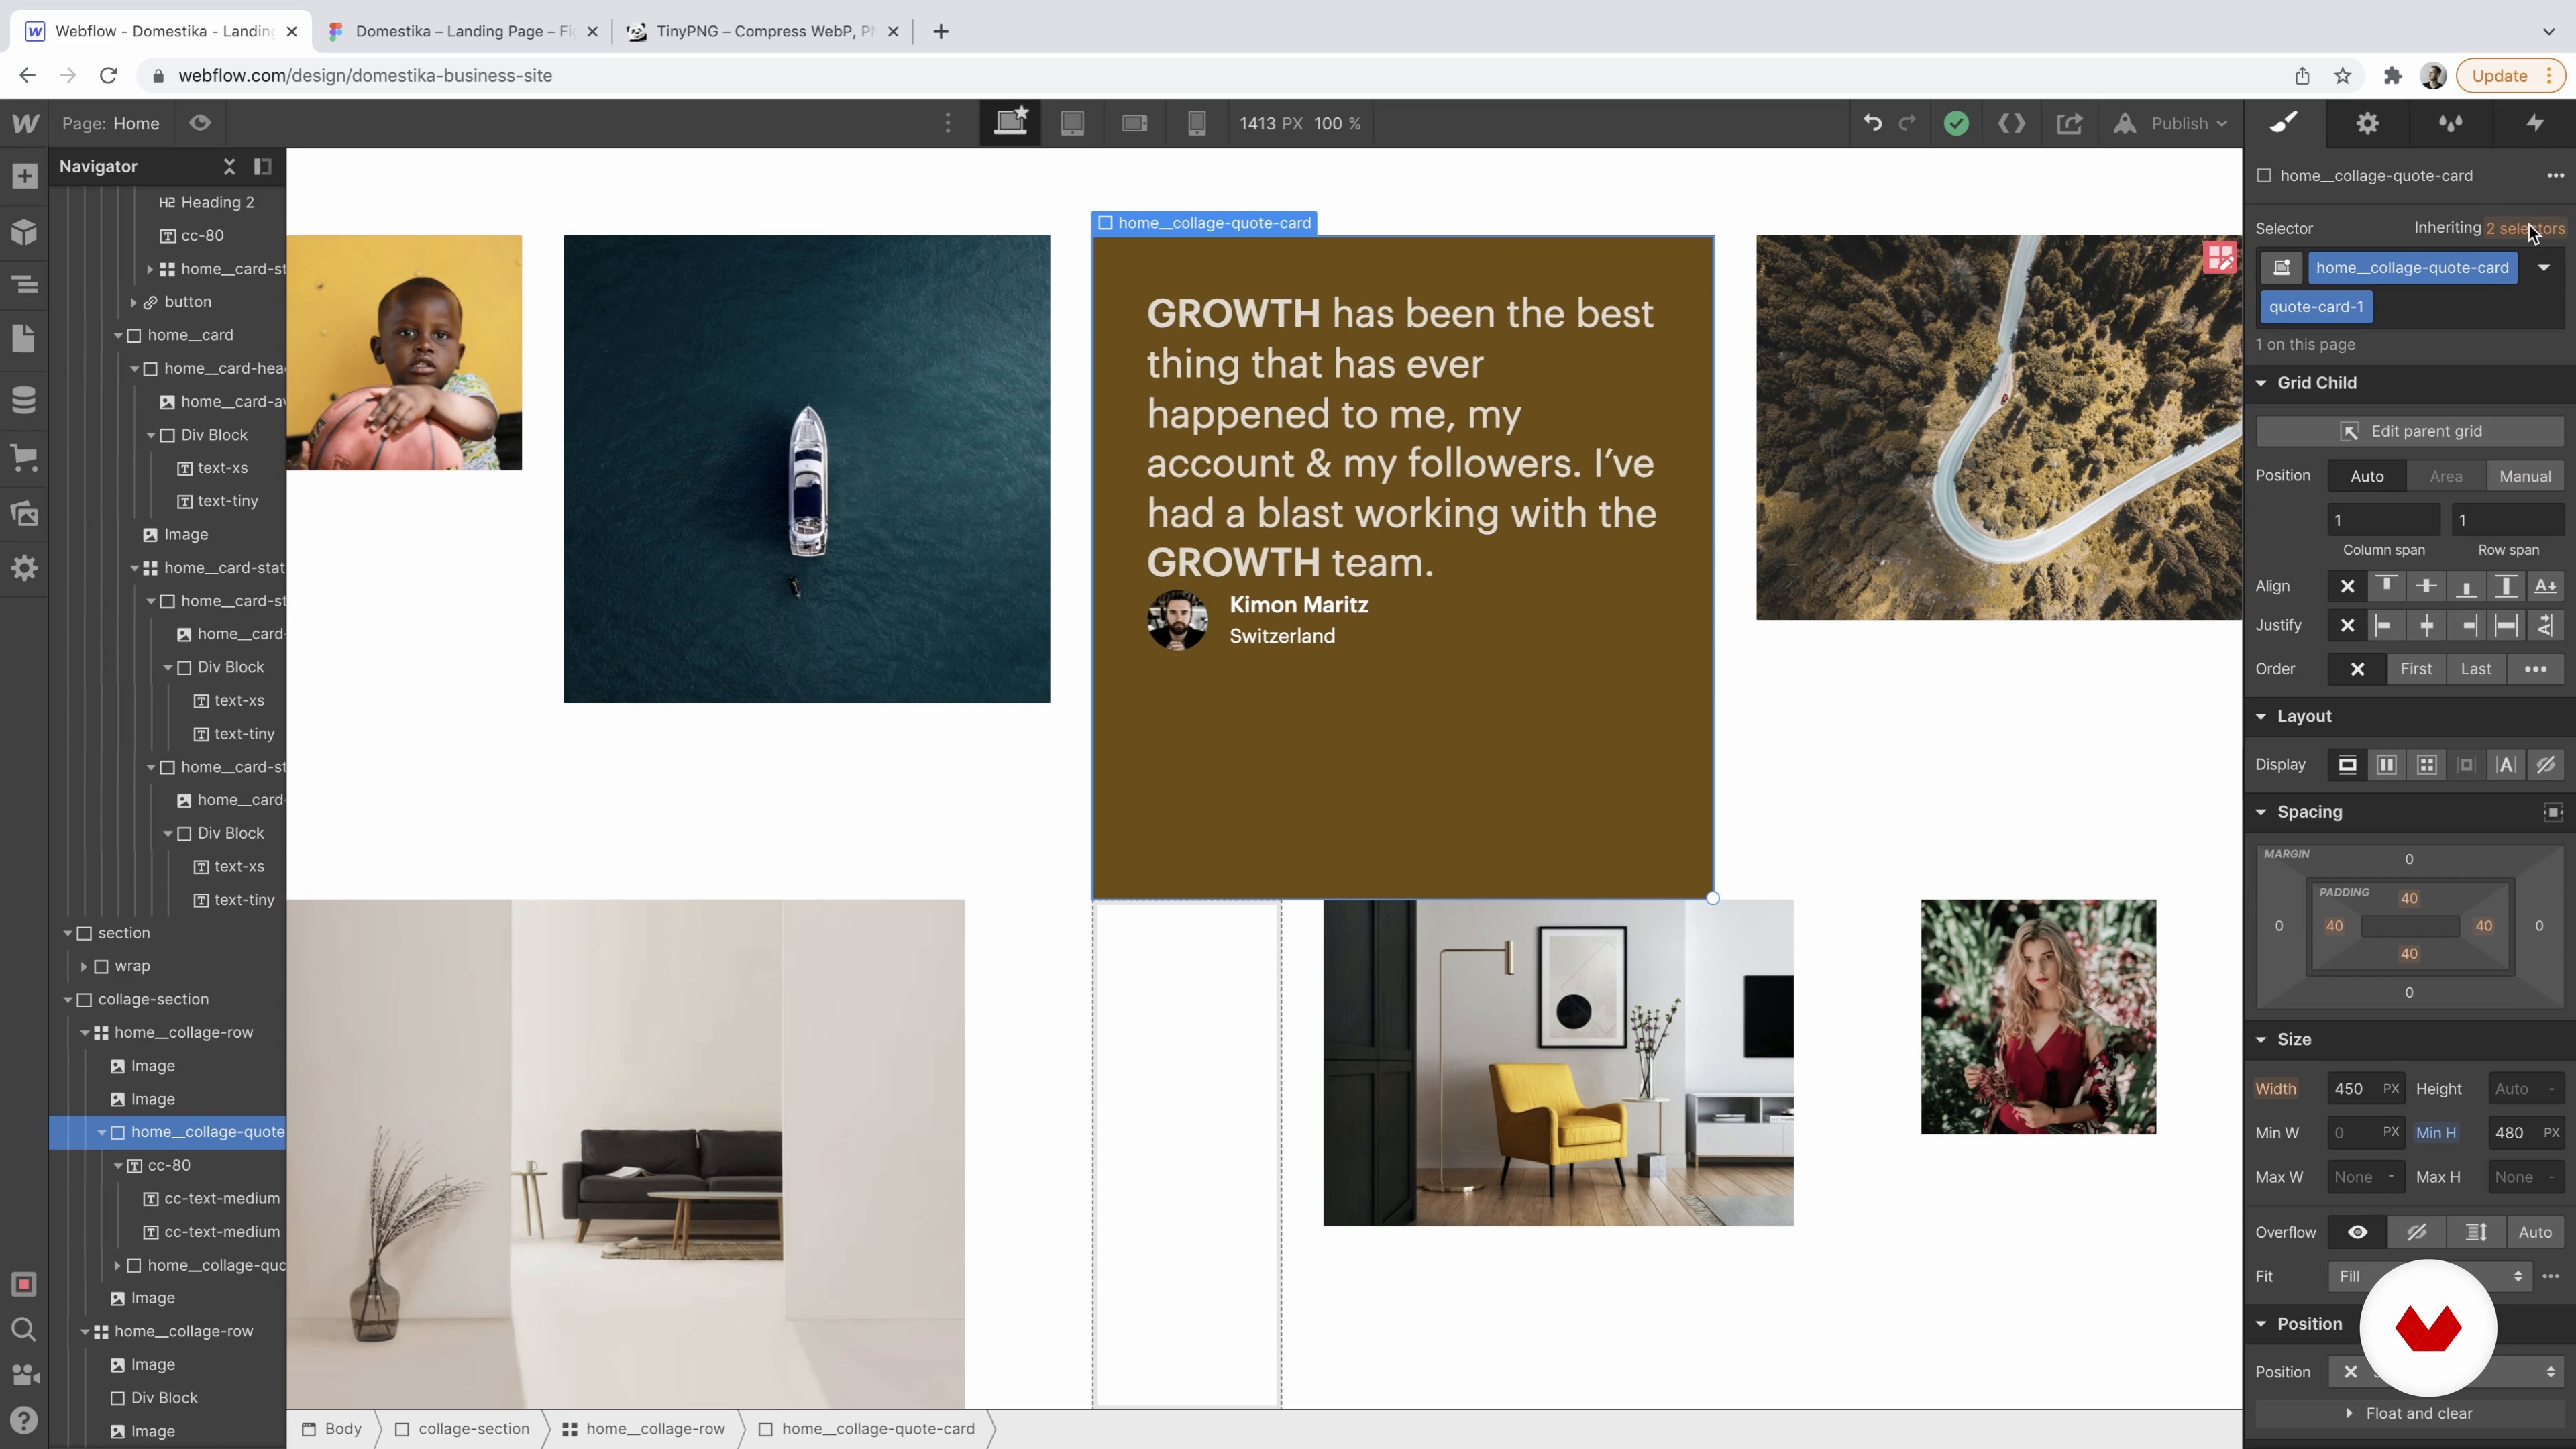Set display to flex
2576x1449 pixels.
coord(2387,765)
